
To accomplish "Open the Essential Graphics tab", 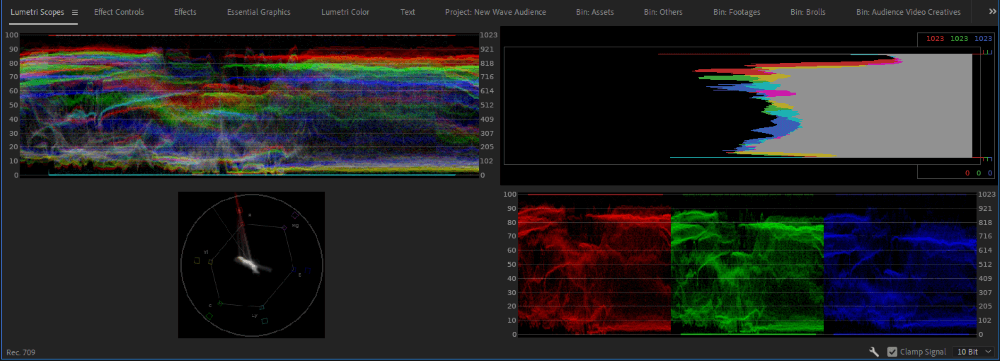I will [x=259, y=12].
